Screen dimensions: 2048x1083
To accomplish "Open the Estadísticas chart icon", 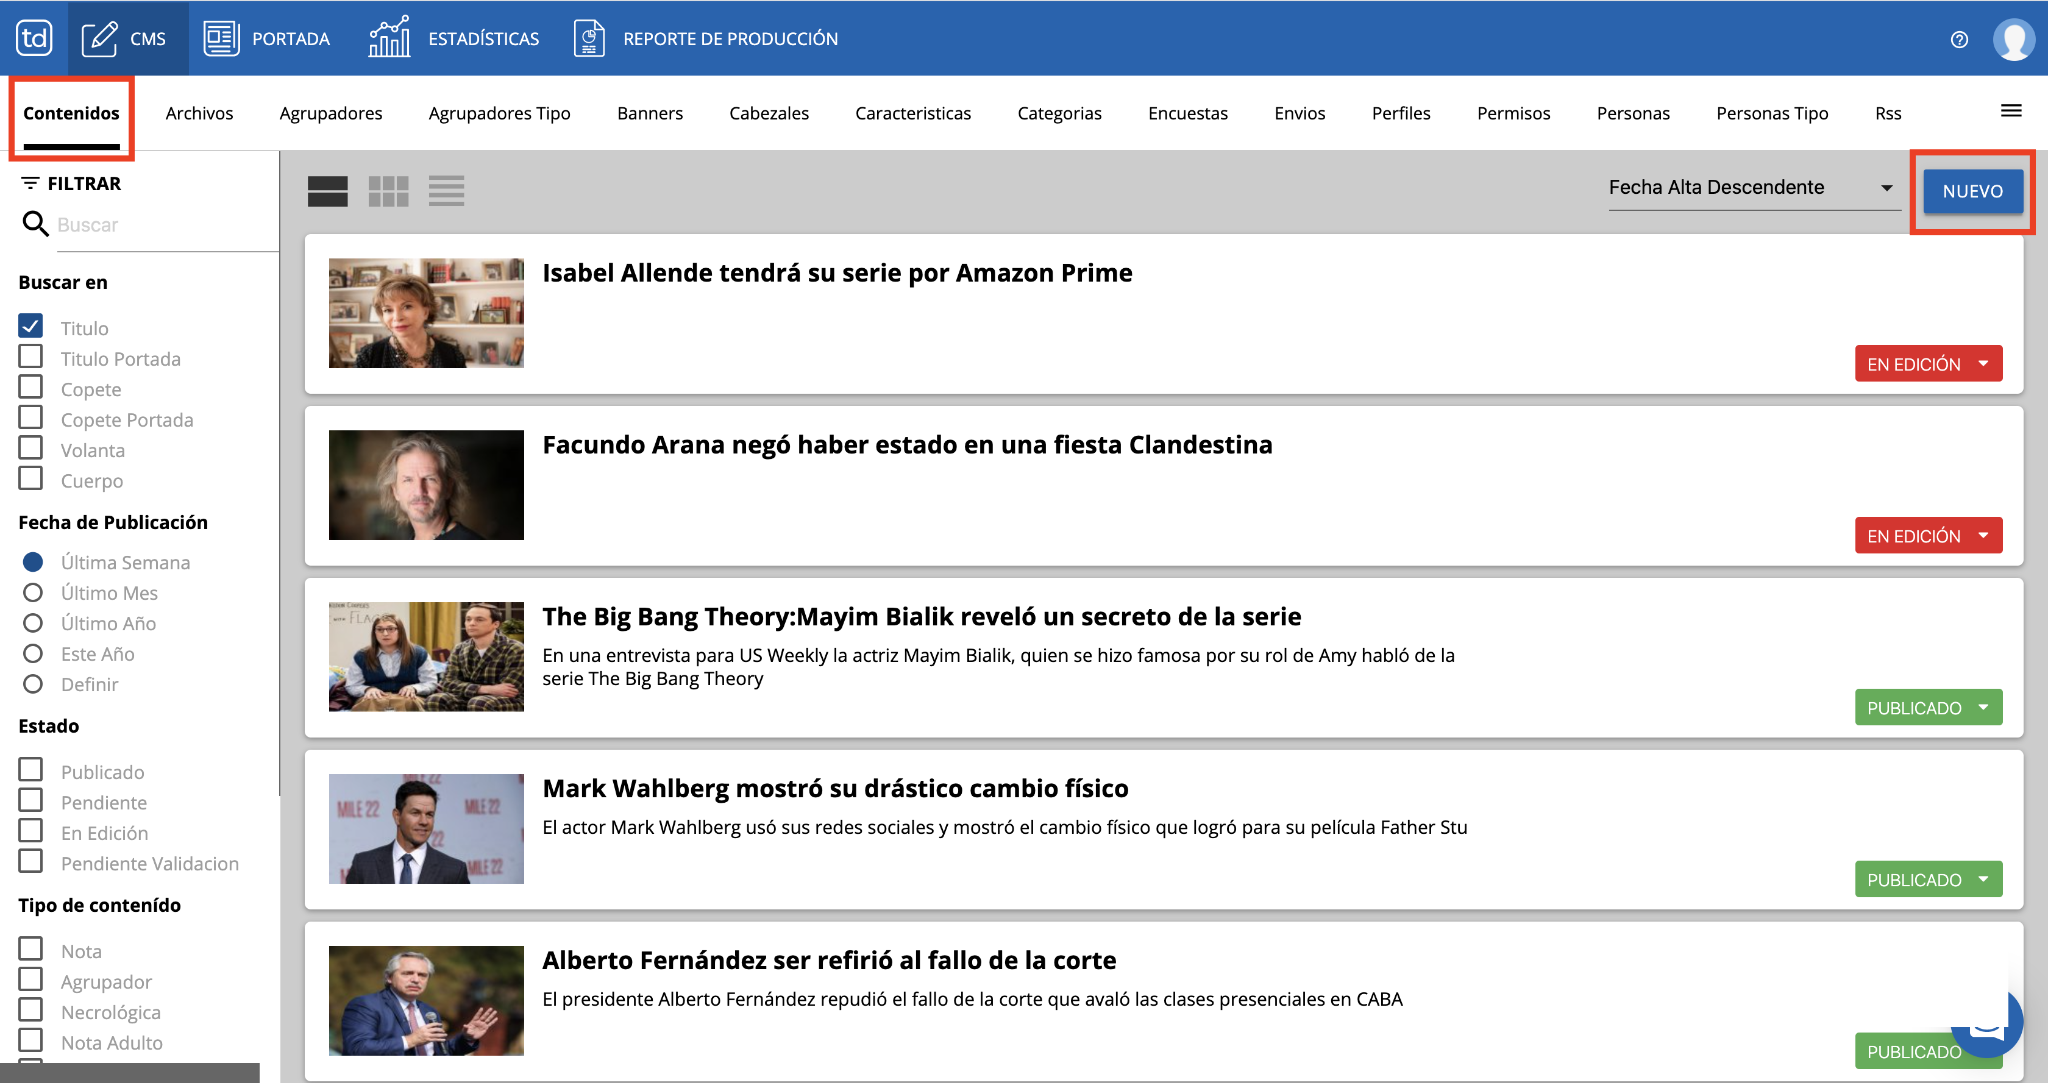I will [x=389, y=38].
